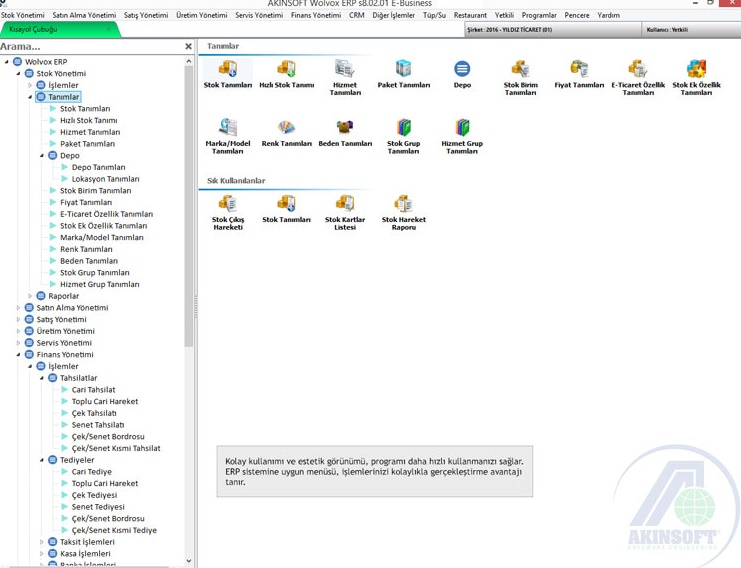
Task: Expand Satın Alma Yönetimi in tree
Action: pyautogui.click(x=18, y=308)
